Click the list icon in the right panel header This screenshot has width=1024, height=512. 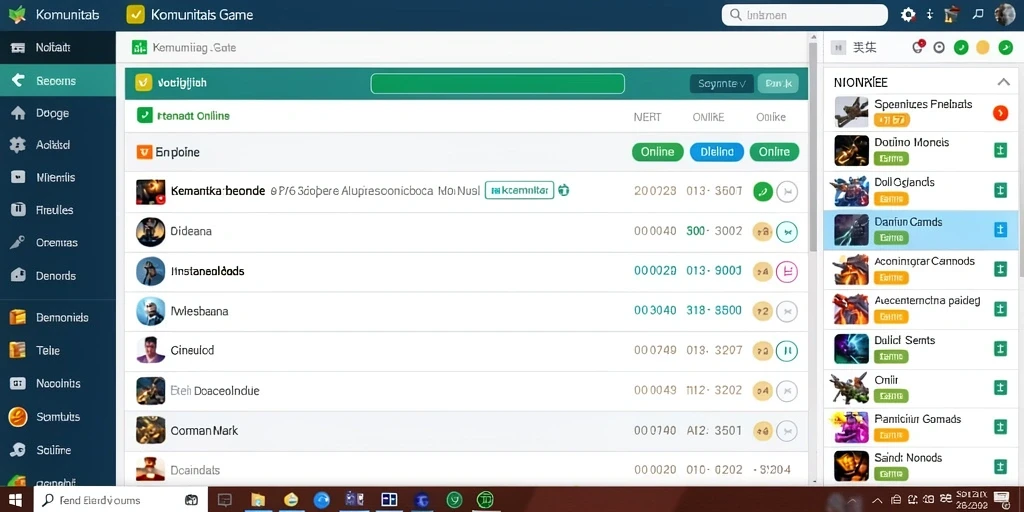(x=839, y=48)
